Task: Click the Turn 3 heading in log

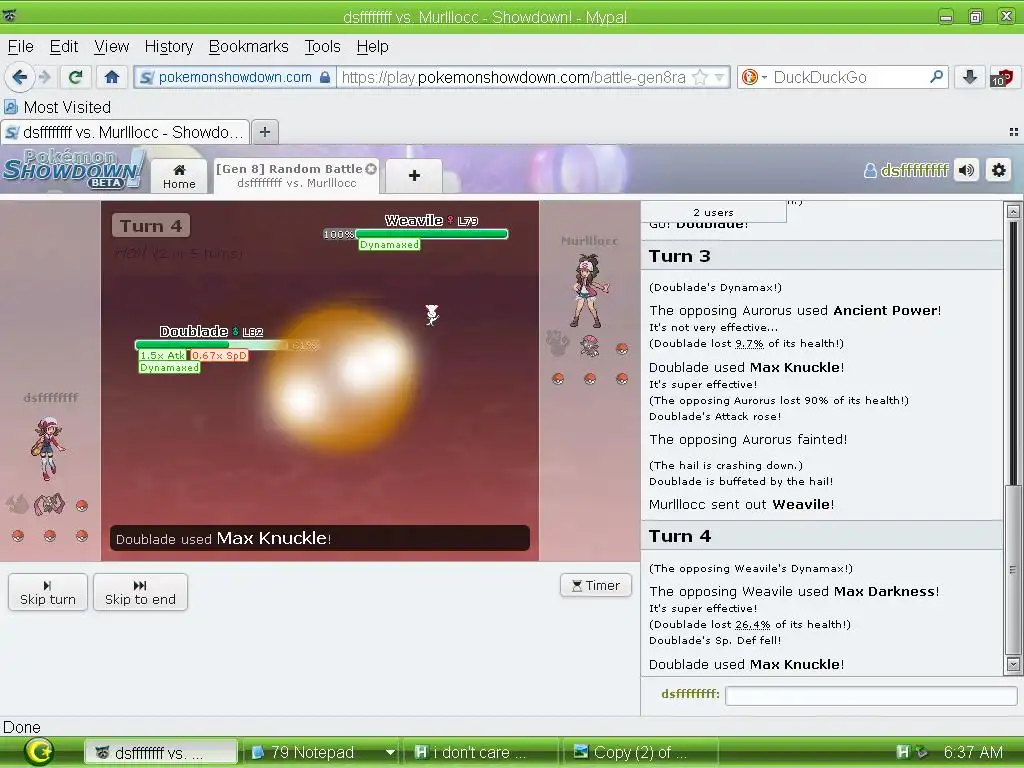Action: [x=679, y=256]
